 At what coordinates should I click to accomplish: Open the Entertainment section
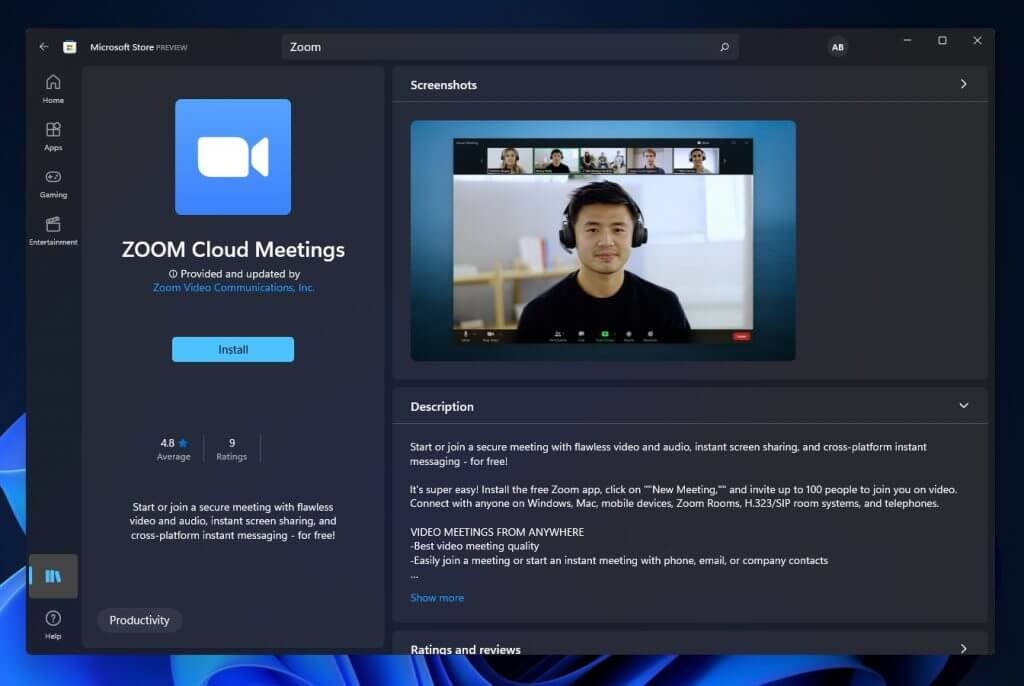tap(53, 230)
